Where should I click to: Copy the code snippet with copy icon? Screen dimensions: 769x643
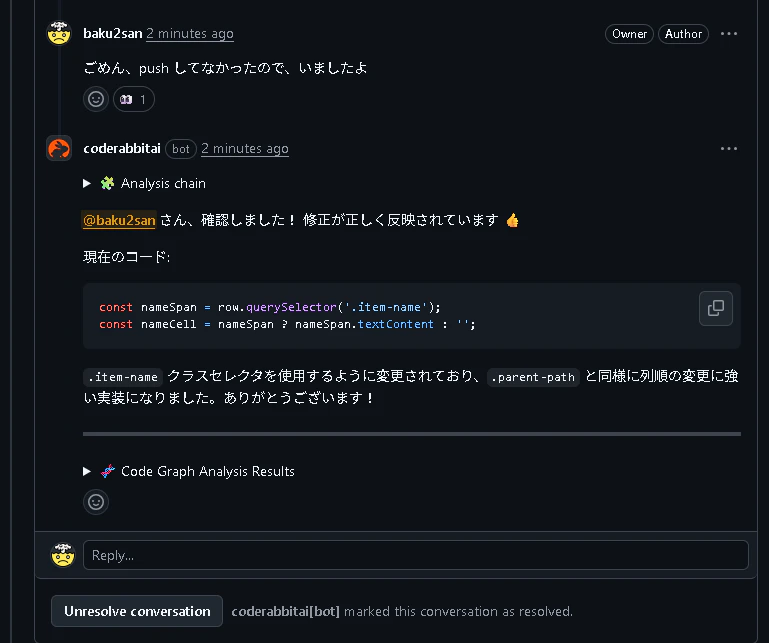tap(716, 308)
